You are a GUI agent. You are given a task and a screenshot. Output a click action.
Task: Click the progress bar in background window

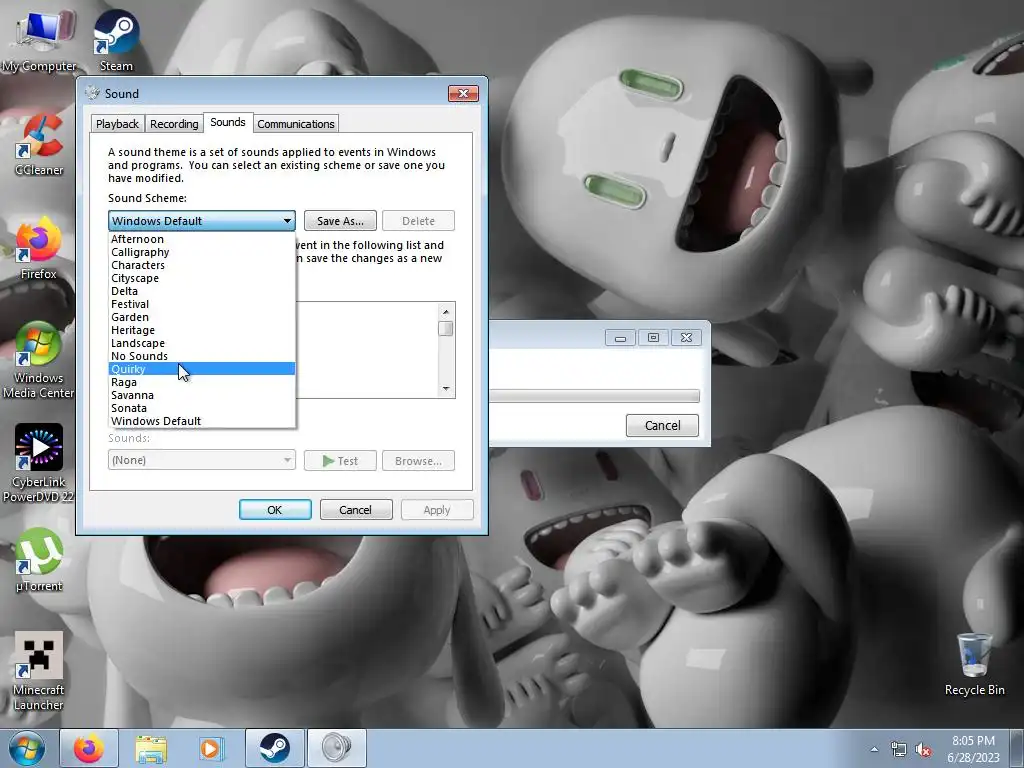[x=595, y=396]
